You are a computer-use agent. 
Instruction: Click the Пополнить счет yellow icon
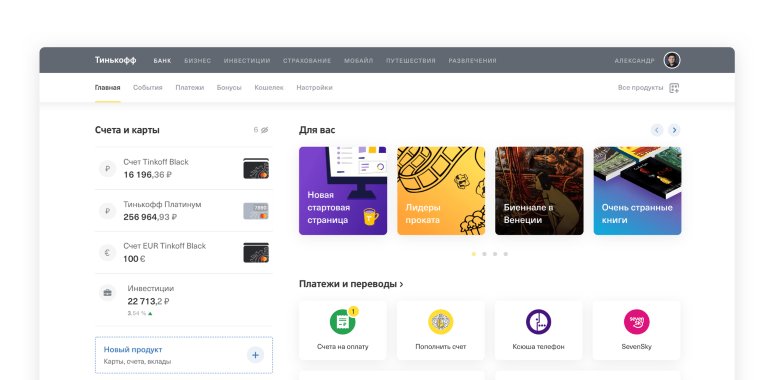440,322
